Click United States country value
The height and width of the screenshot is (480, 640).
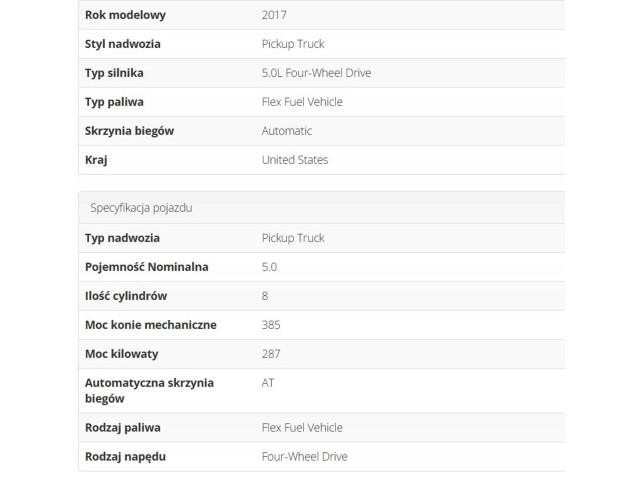pos(294,160)
